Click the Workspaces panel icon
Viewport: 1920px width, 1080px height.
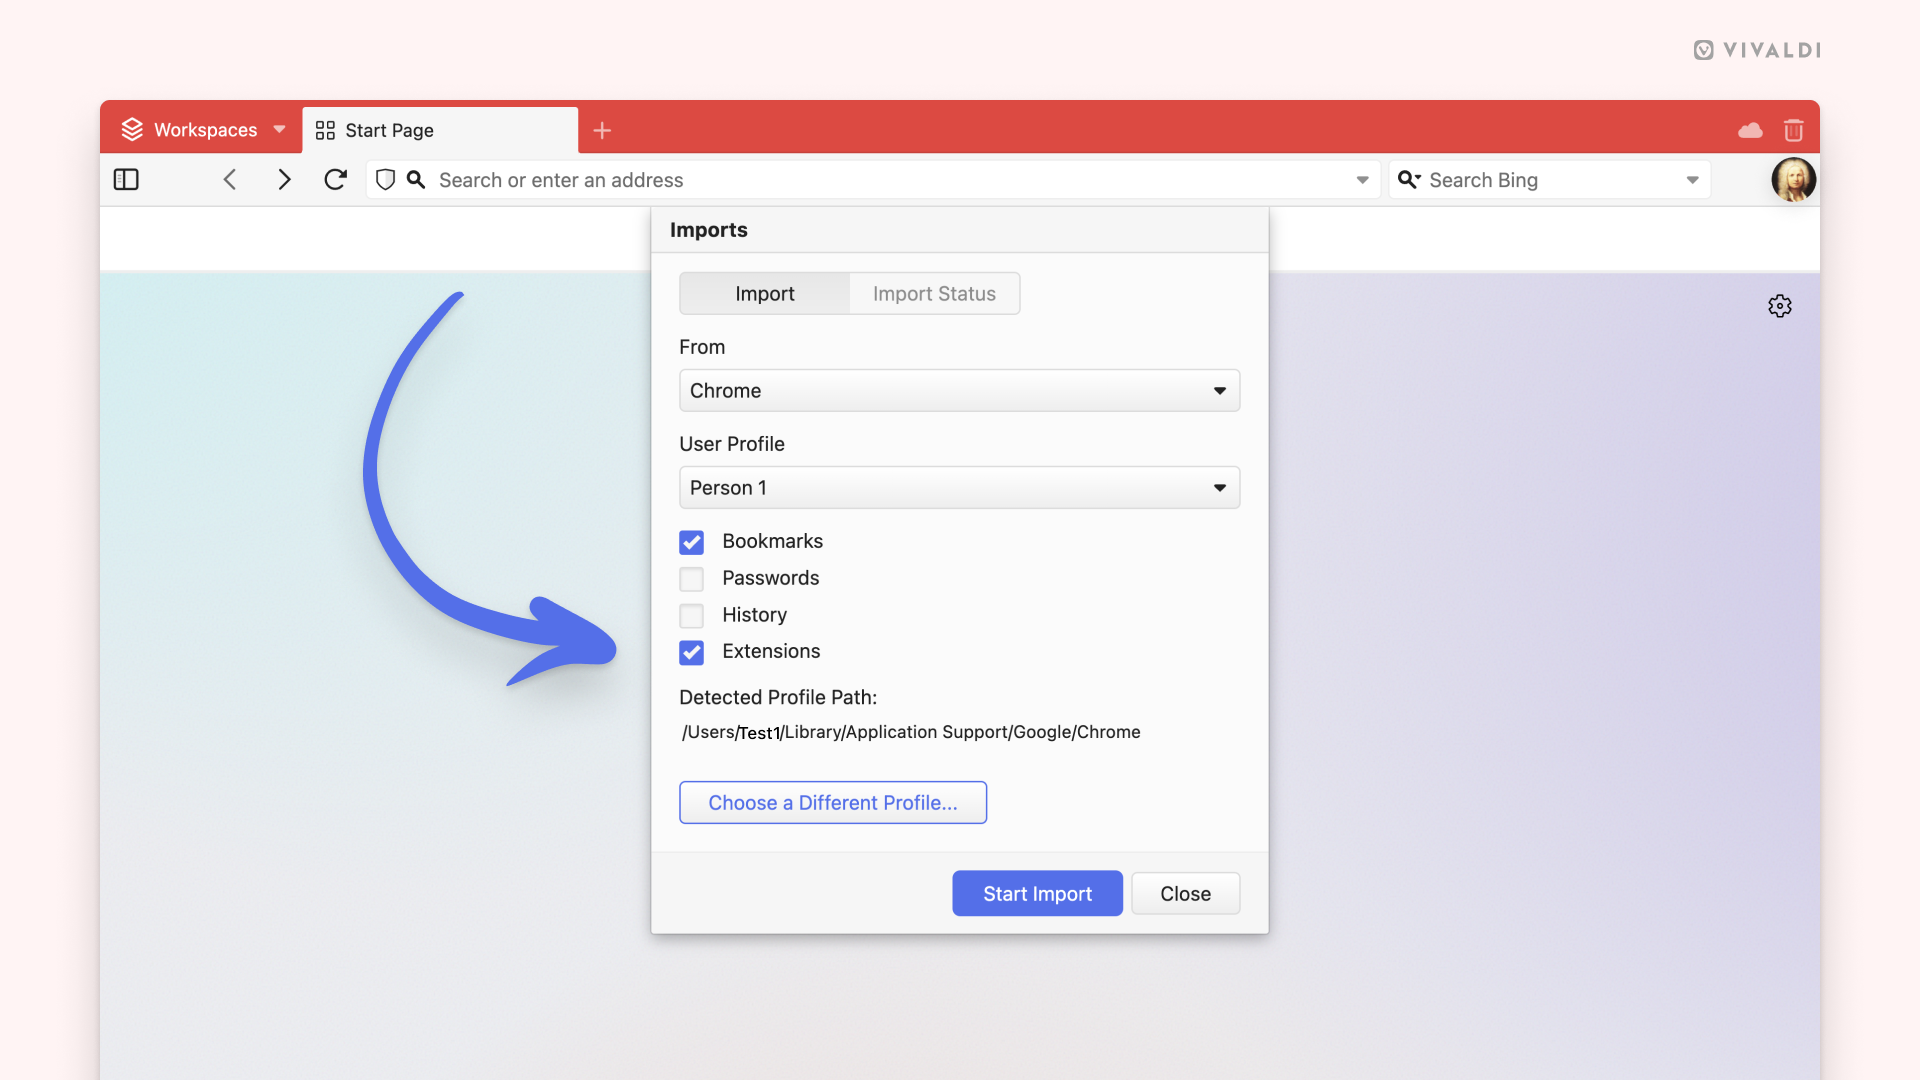tap(131, 129)
